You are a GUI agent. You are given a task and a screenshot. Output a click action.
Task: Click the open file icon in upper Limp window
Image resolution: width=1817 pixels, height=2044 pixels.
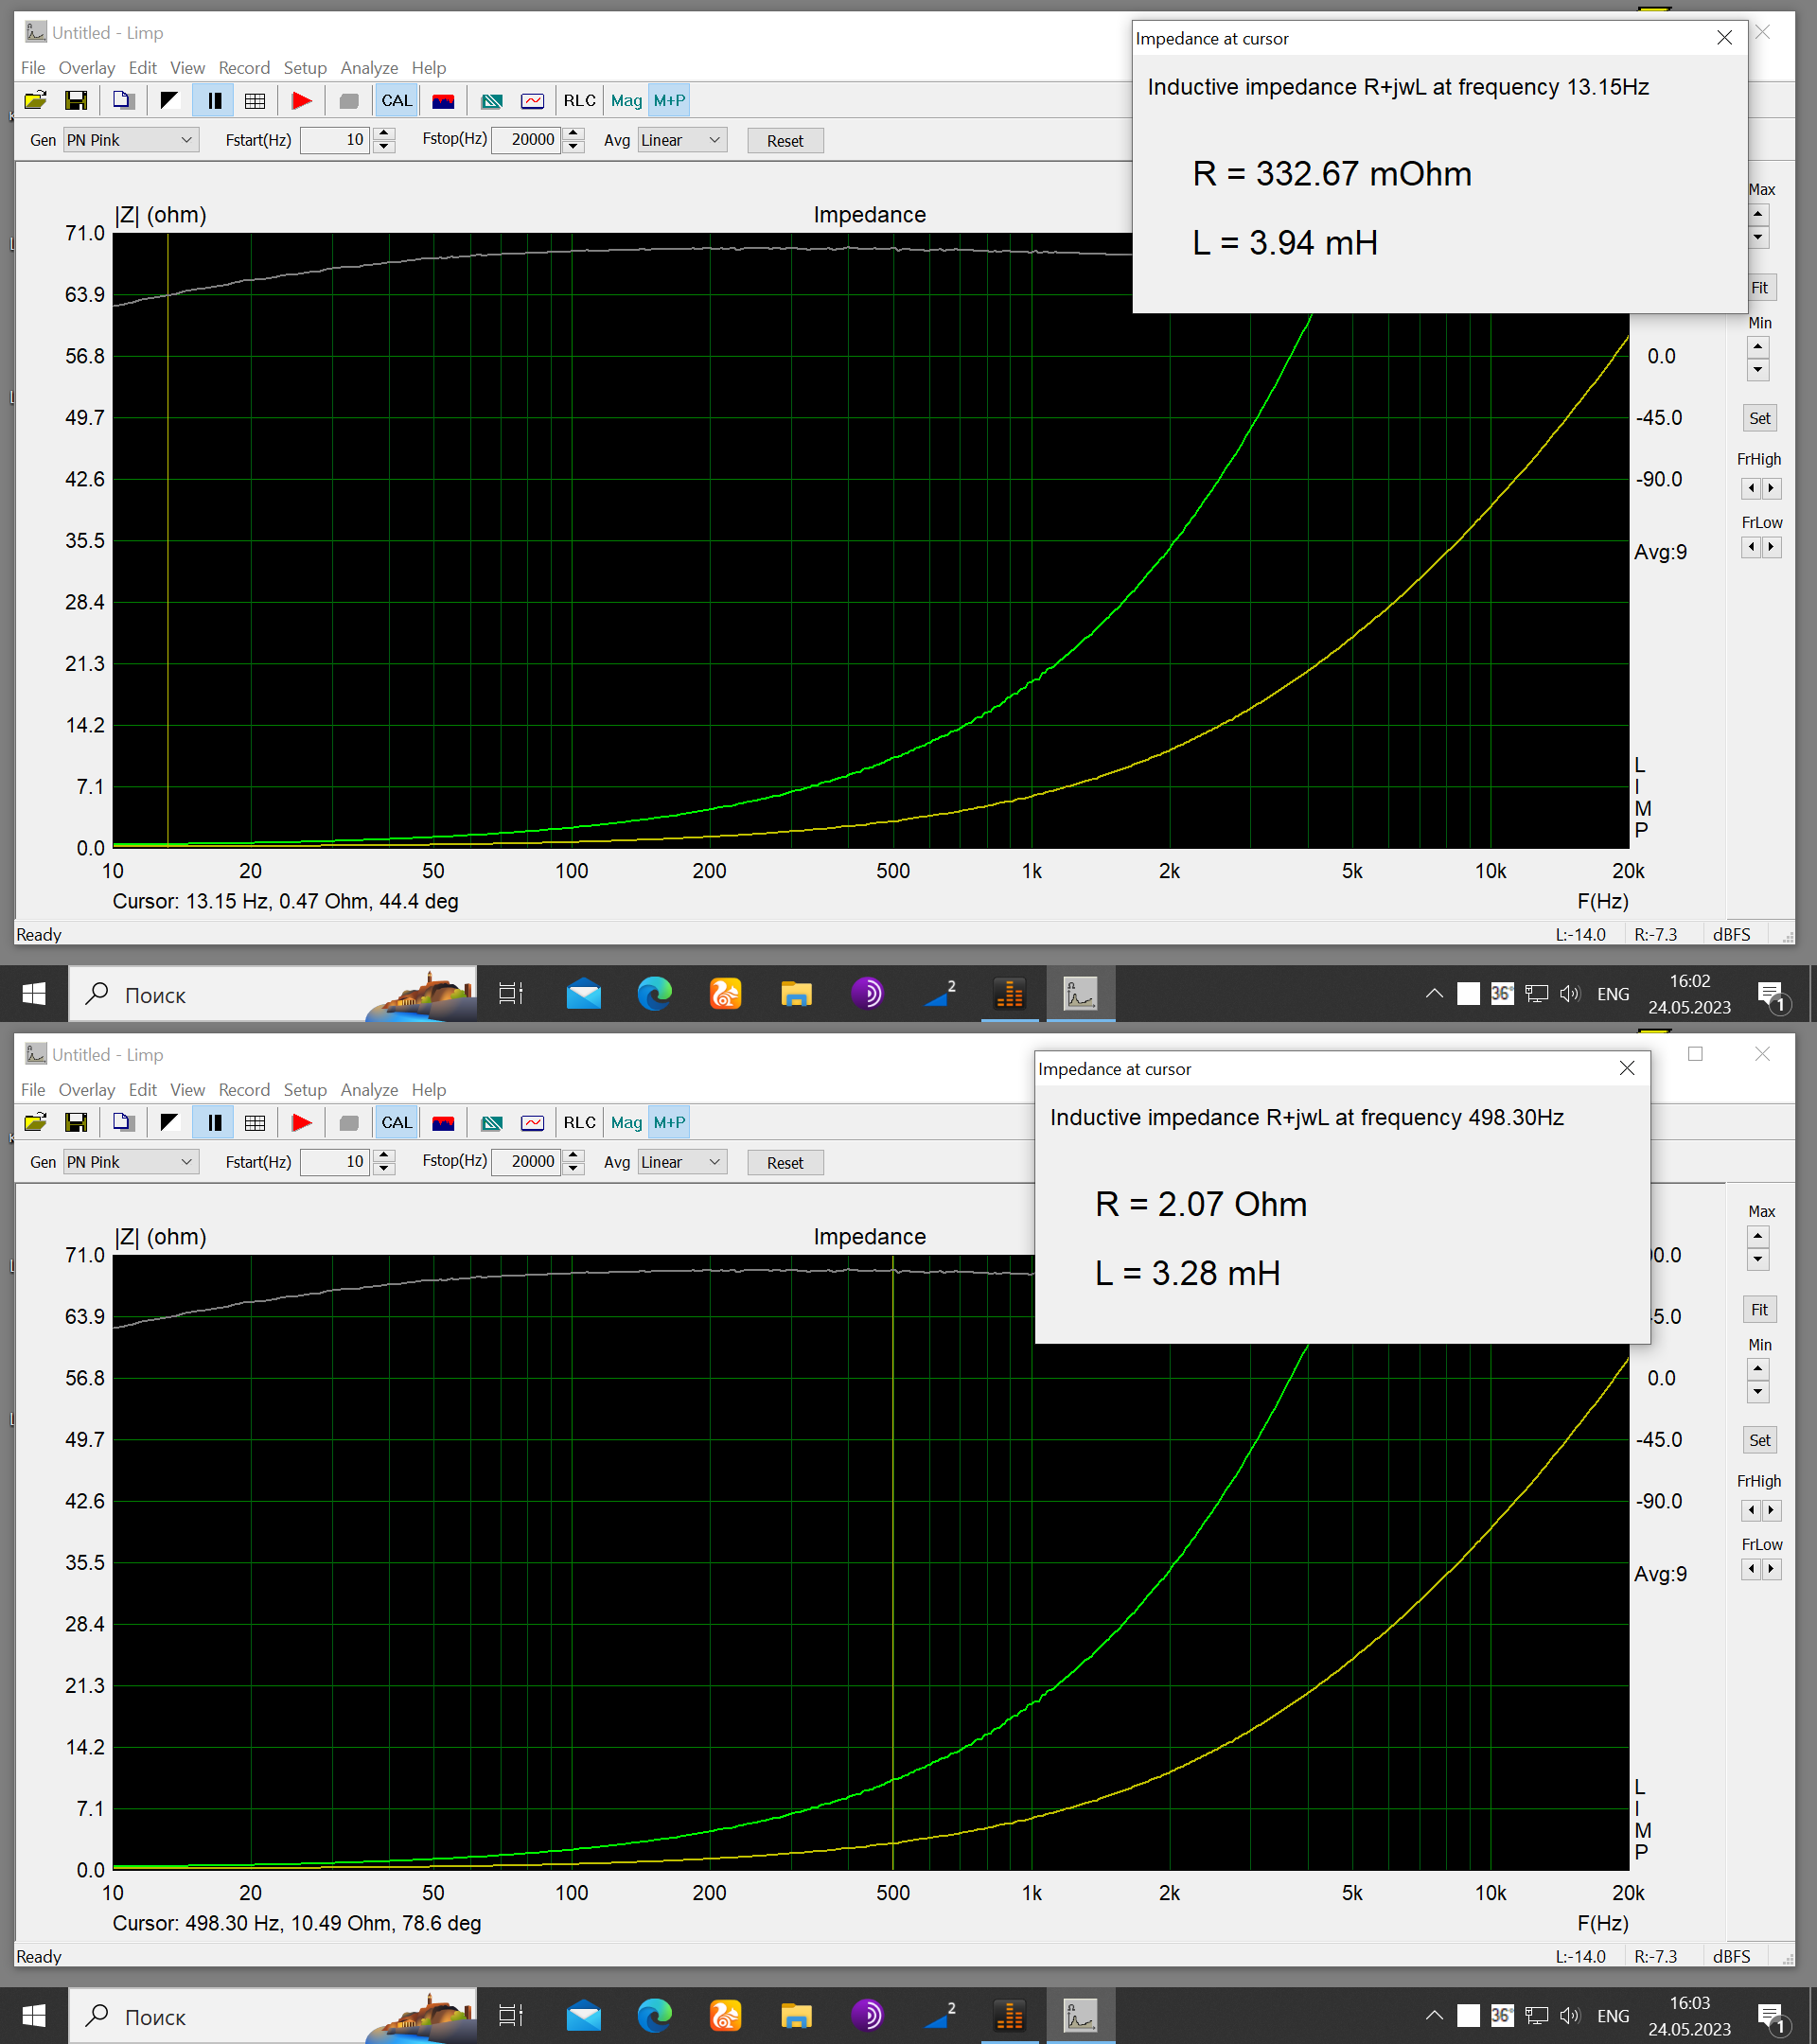[35, 100]
